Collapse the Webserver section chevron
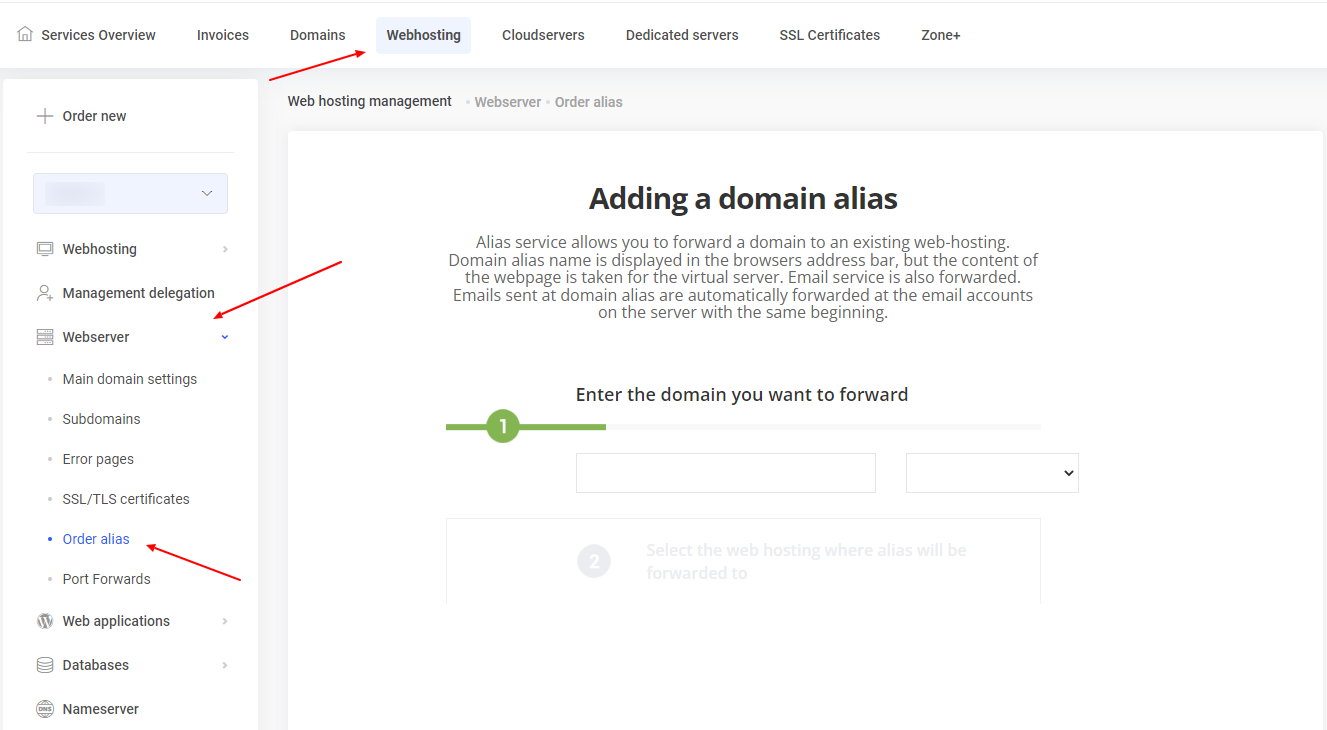The image size is (1327, 730). pyautogui.click(x=225, y=337)
